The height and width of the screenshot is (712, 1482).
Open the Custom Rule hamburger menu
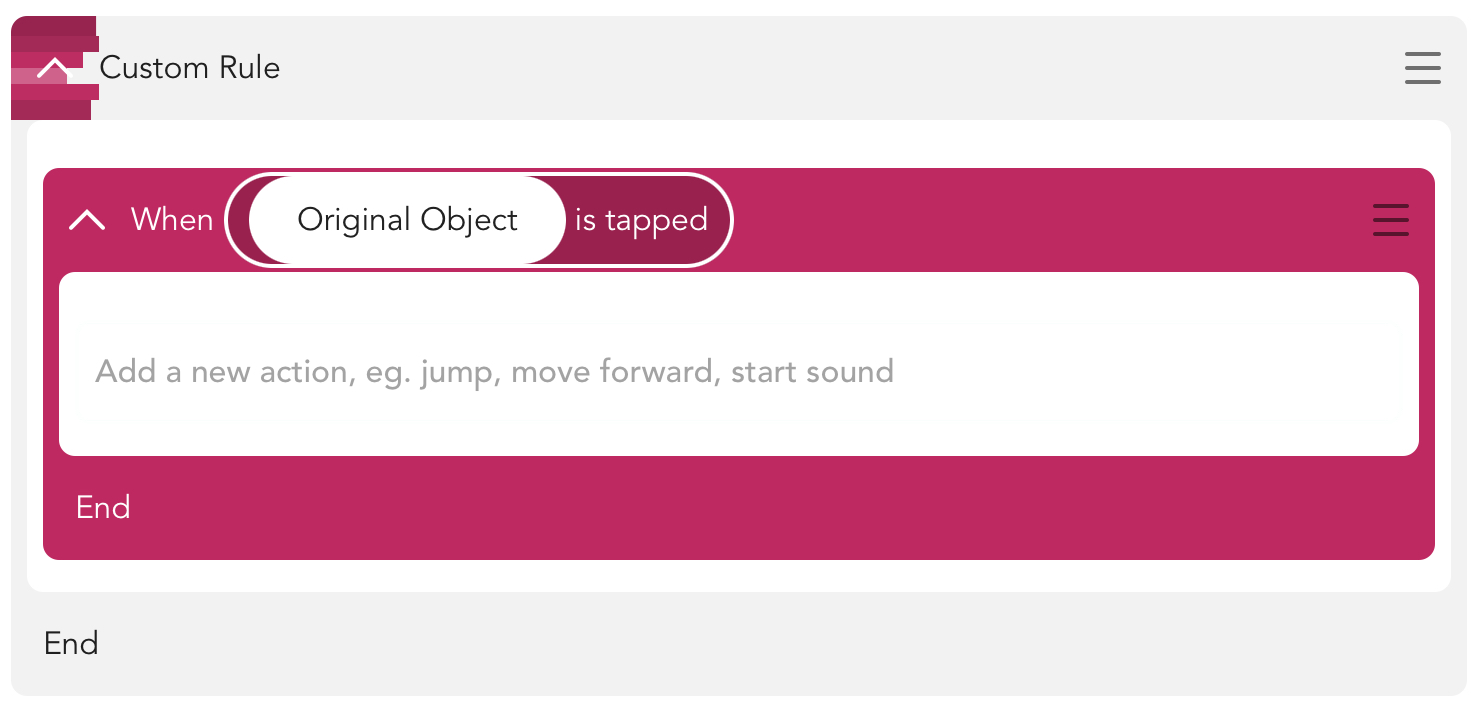(1422, 68)
